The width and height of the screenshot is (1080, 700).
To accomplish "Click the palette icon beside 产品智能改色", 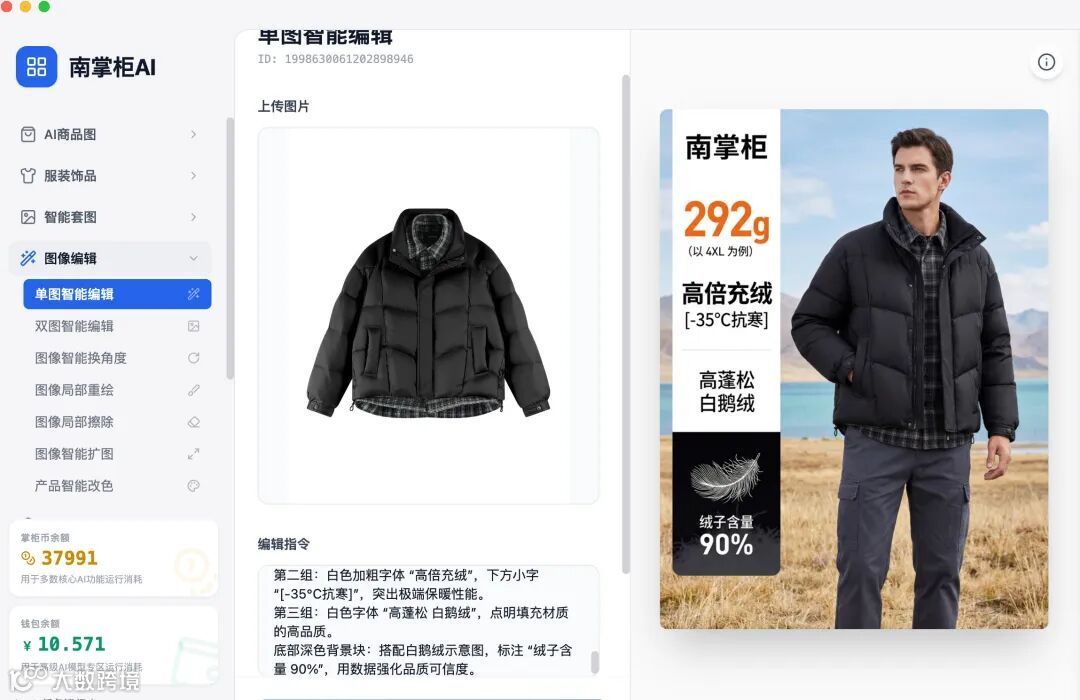I will 194,486.
